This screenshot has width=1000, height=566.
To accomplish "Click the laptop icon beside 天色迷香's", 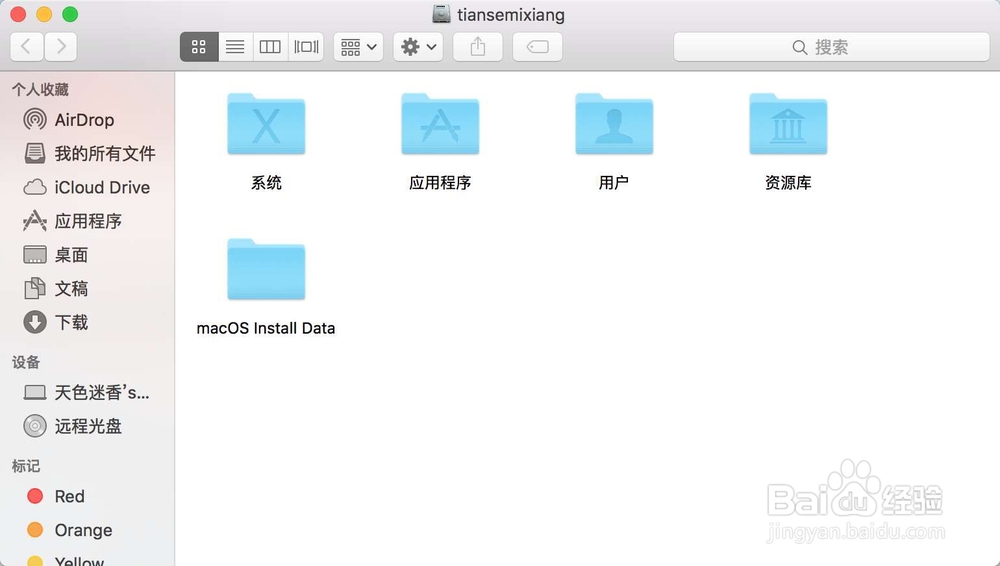I will [x=35, y=392].
